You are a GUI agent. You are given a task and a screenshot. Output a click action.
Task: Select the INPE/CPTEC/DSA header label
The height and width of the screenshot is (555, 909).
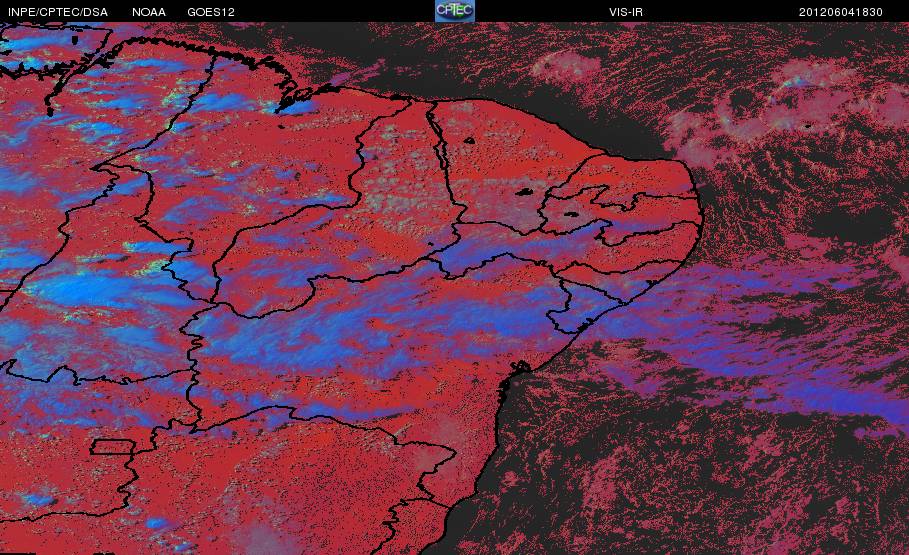[58, 12]
